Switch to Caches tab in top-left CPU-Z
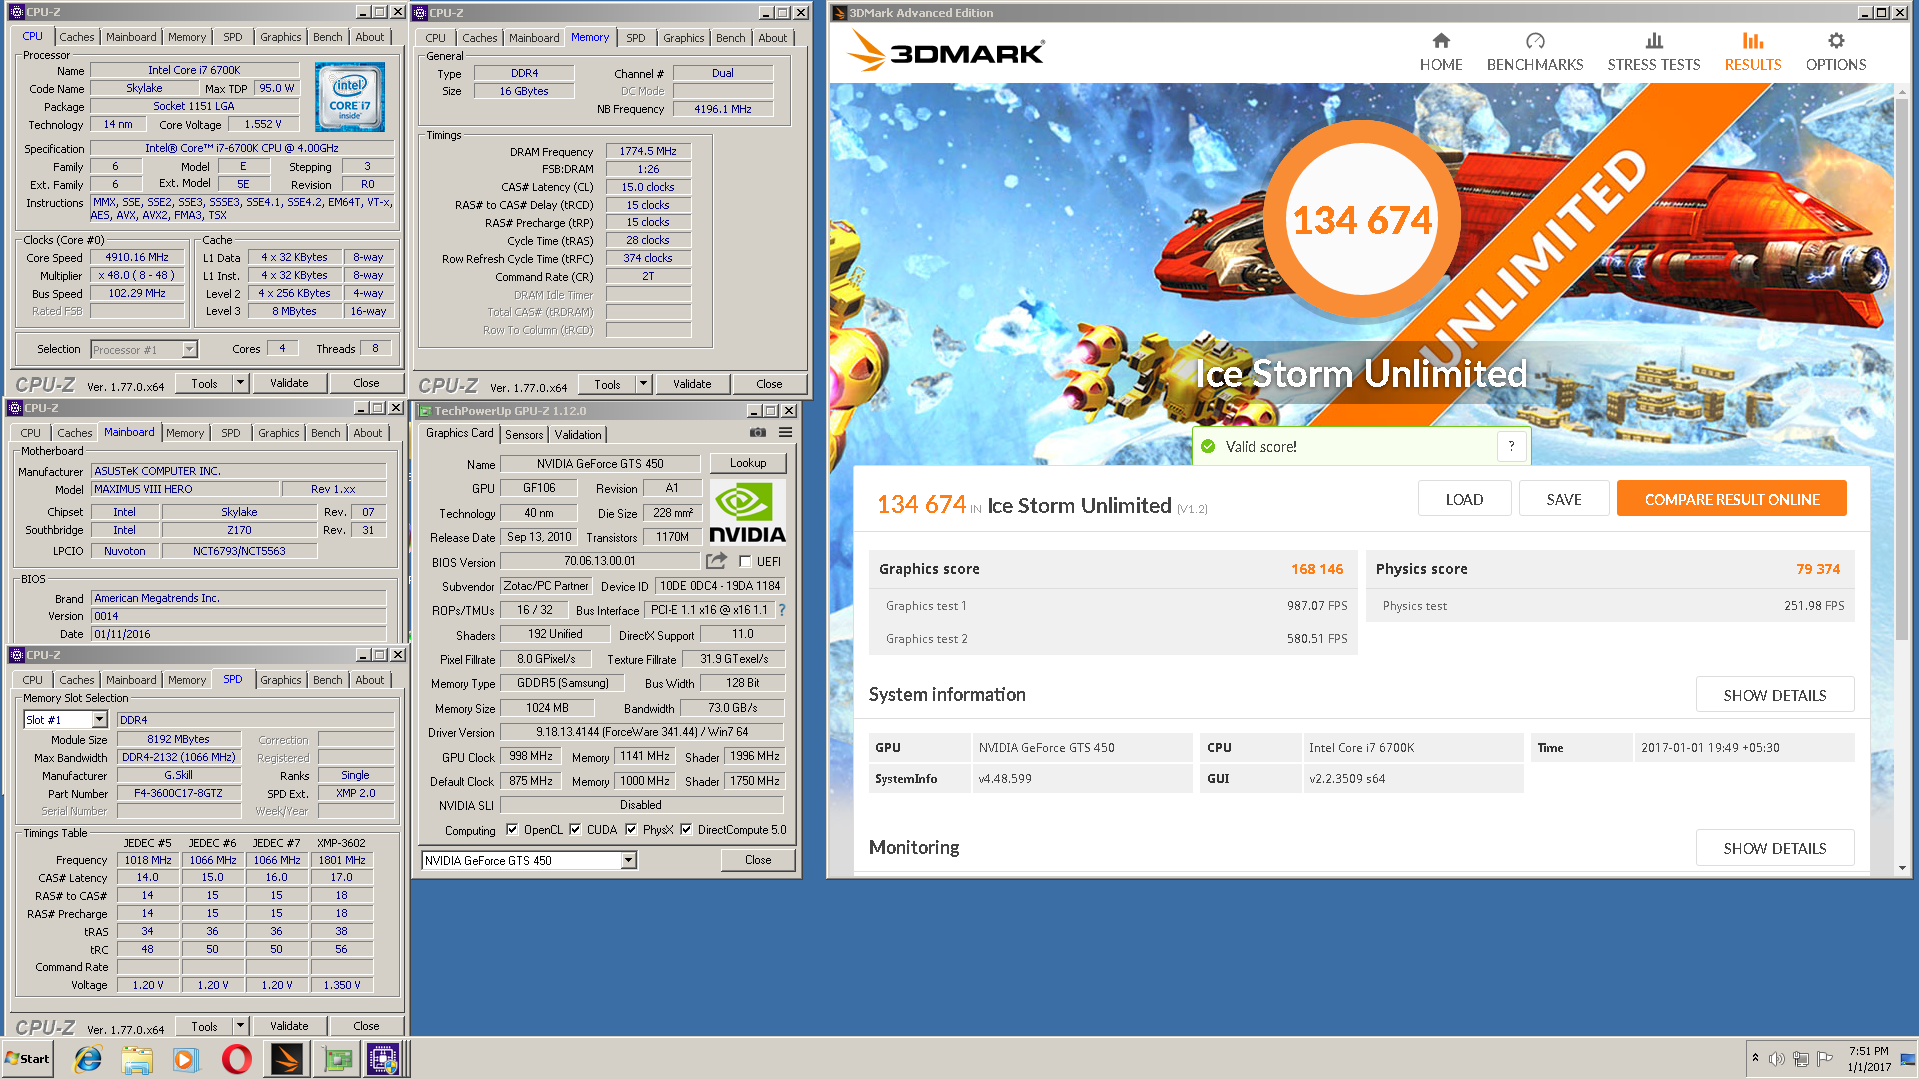 [x=77, y=37]
